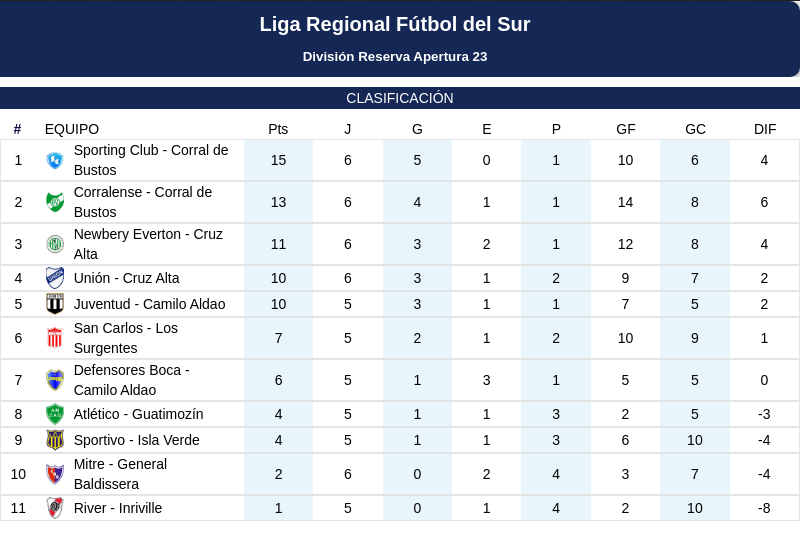Click the Atlético Guatimozín green shield
The width and height of the screenshot is (800, 554).
55,414
